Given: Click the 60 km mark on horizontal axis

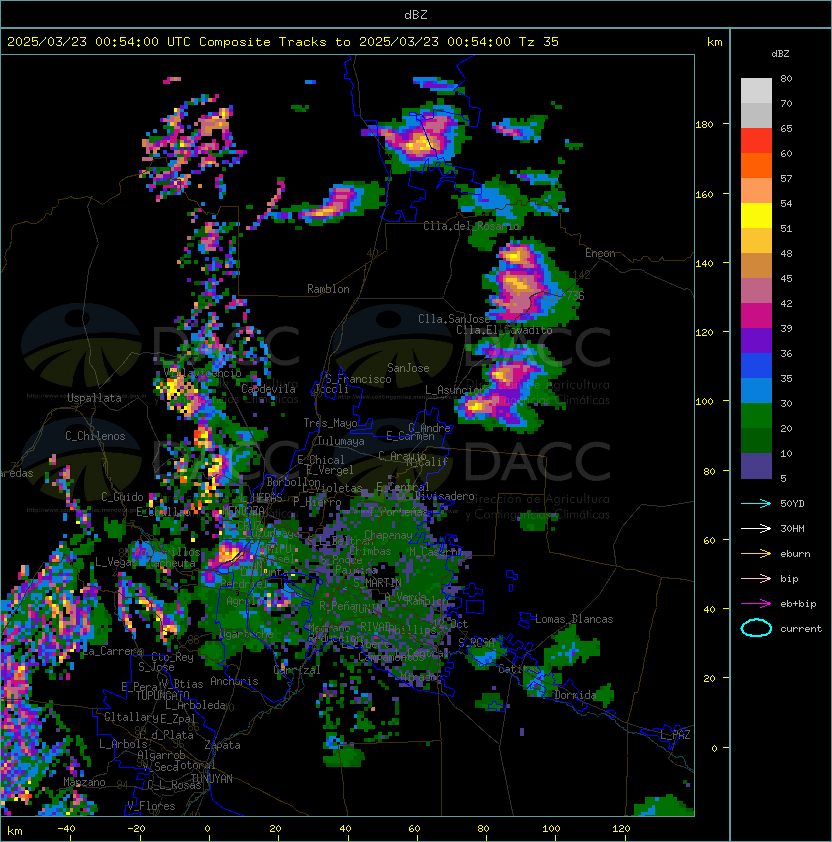Looking at the screenshot, I should pyautogui.click(x=414, y=829).
